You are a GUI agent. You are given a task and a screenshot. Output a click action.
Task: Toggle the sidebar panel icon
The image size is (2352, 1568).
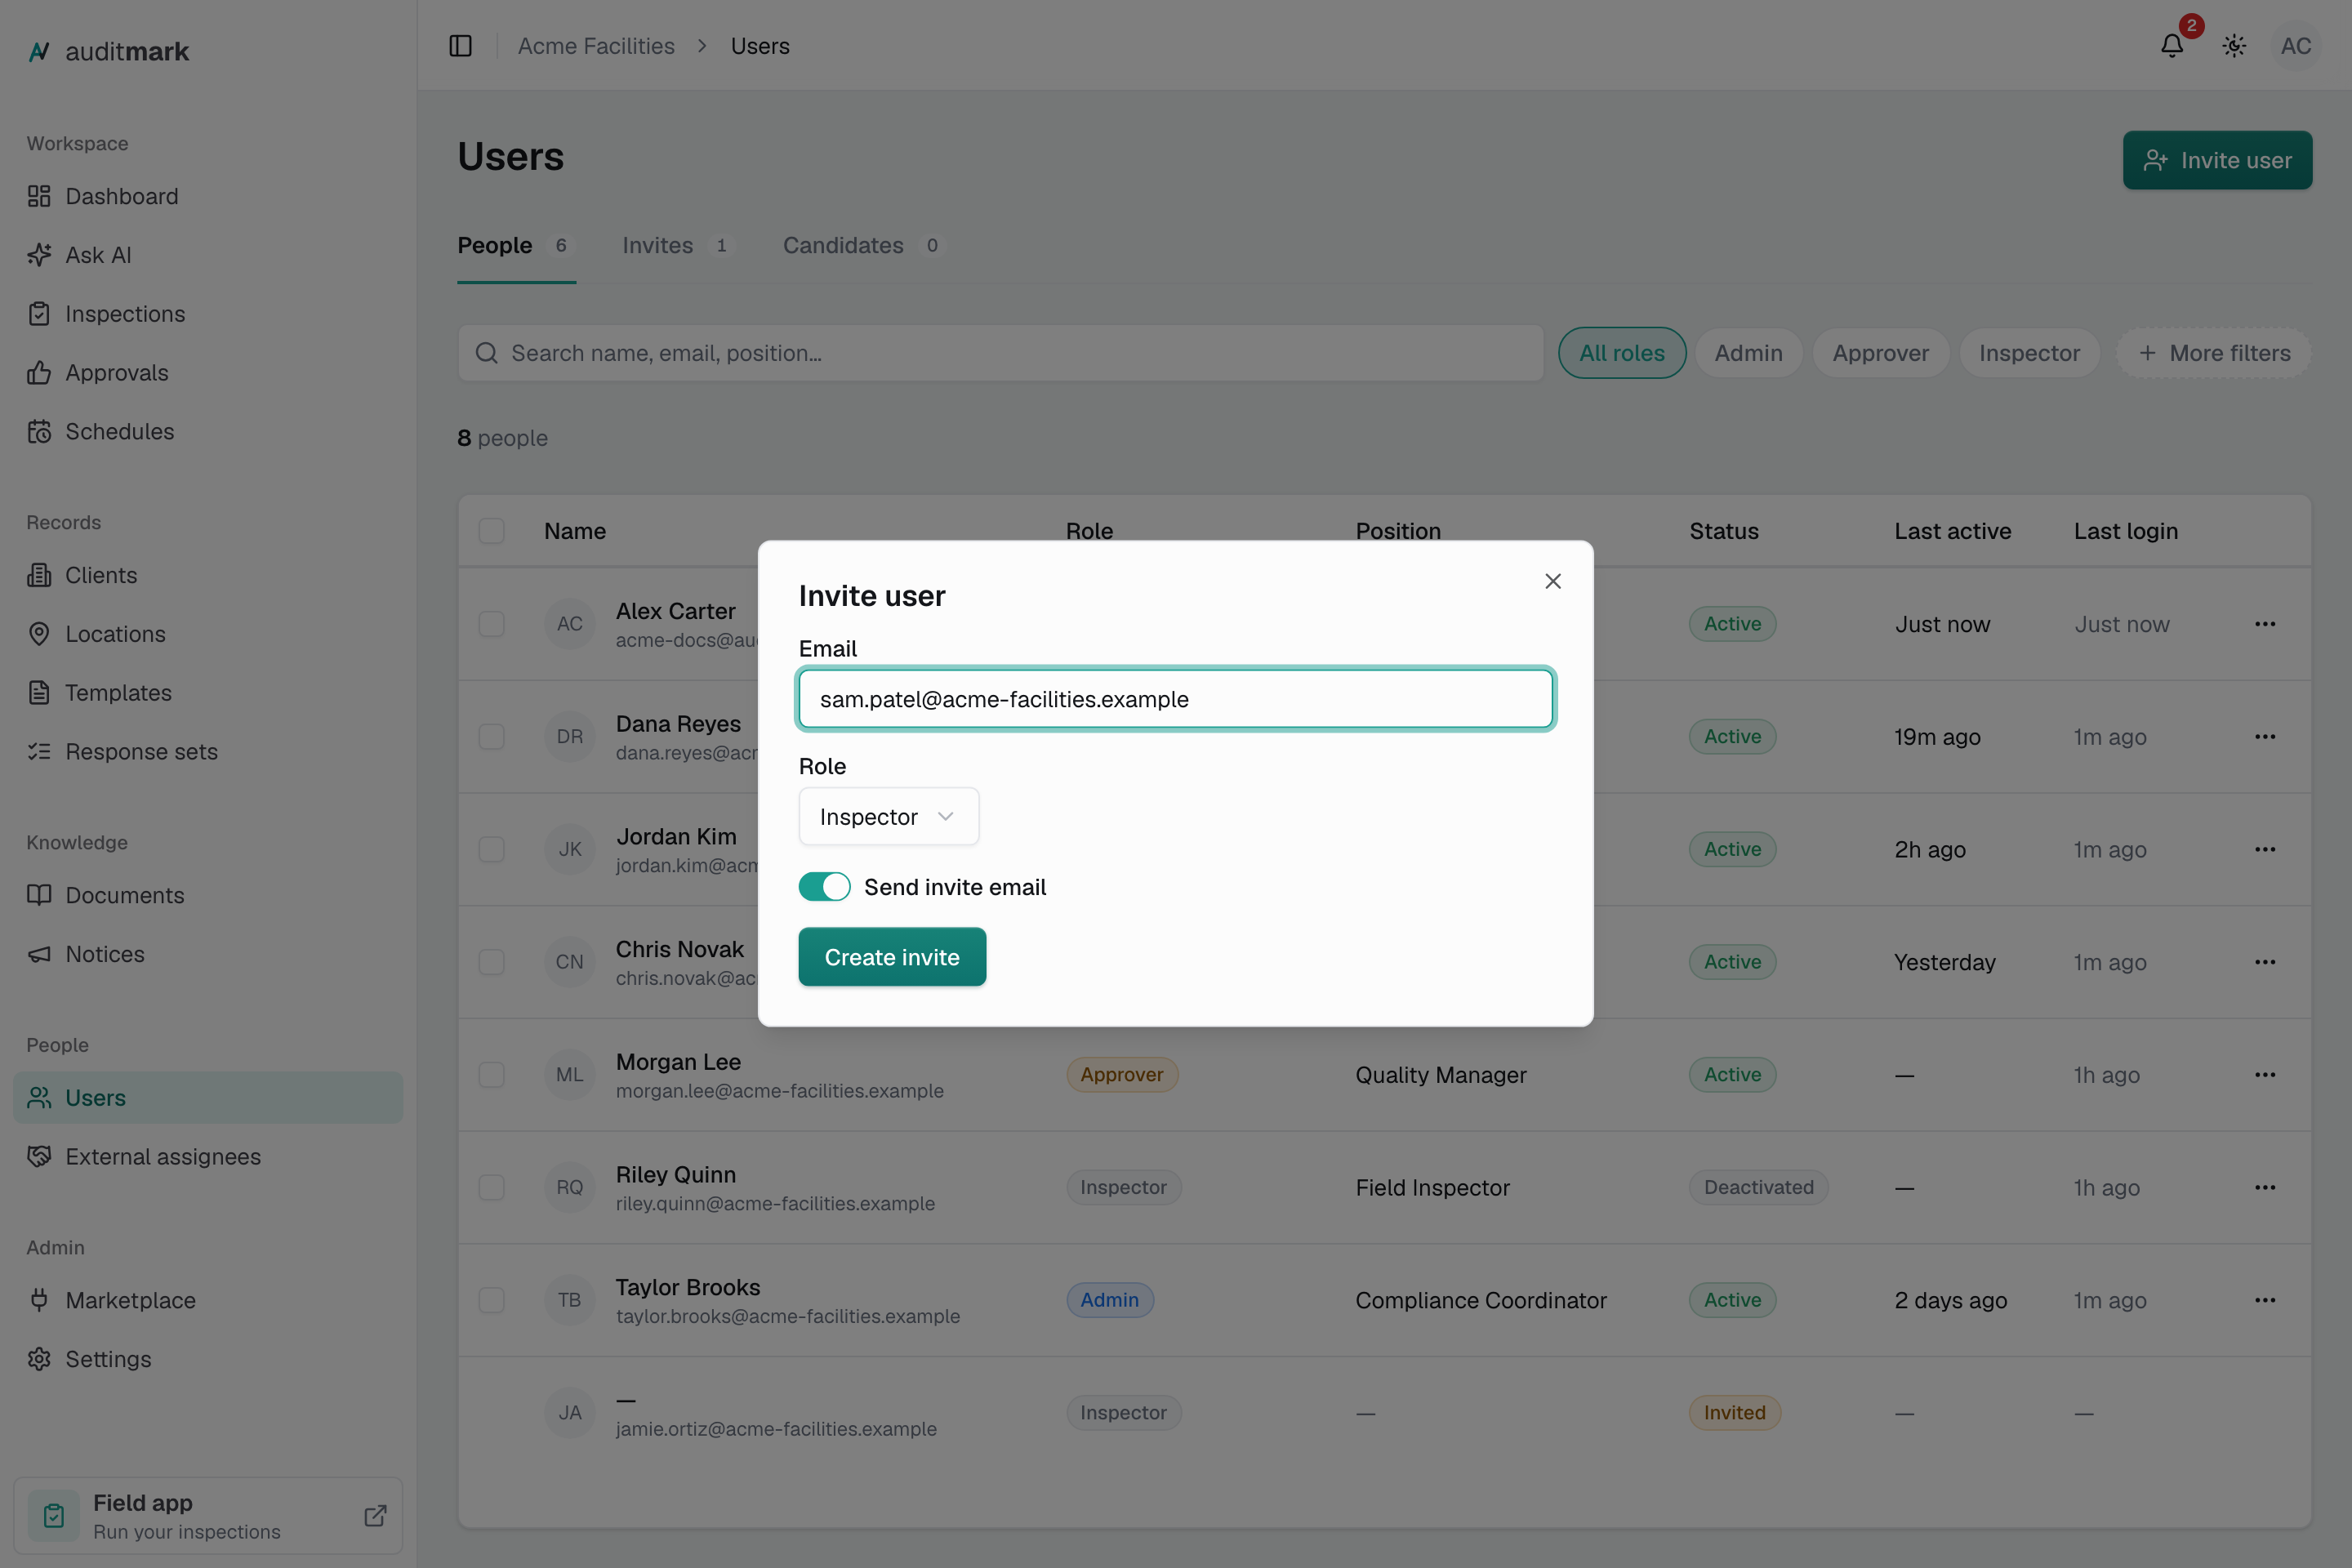pyautogui.click(x=460, y=46)
